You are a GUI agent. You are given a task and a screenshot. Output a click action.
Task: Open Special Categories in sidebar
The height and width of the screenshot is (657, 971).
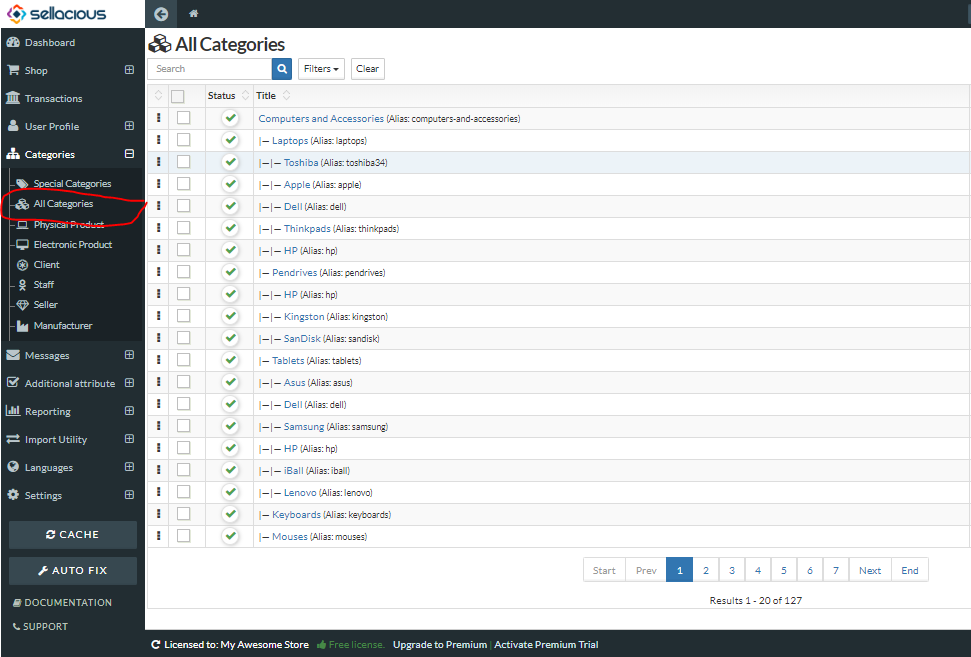pos(72,183)
